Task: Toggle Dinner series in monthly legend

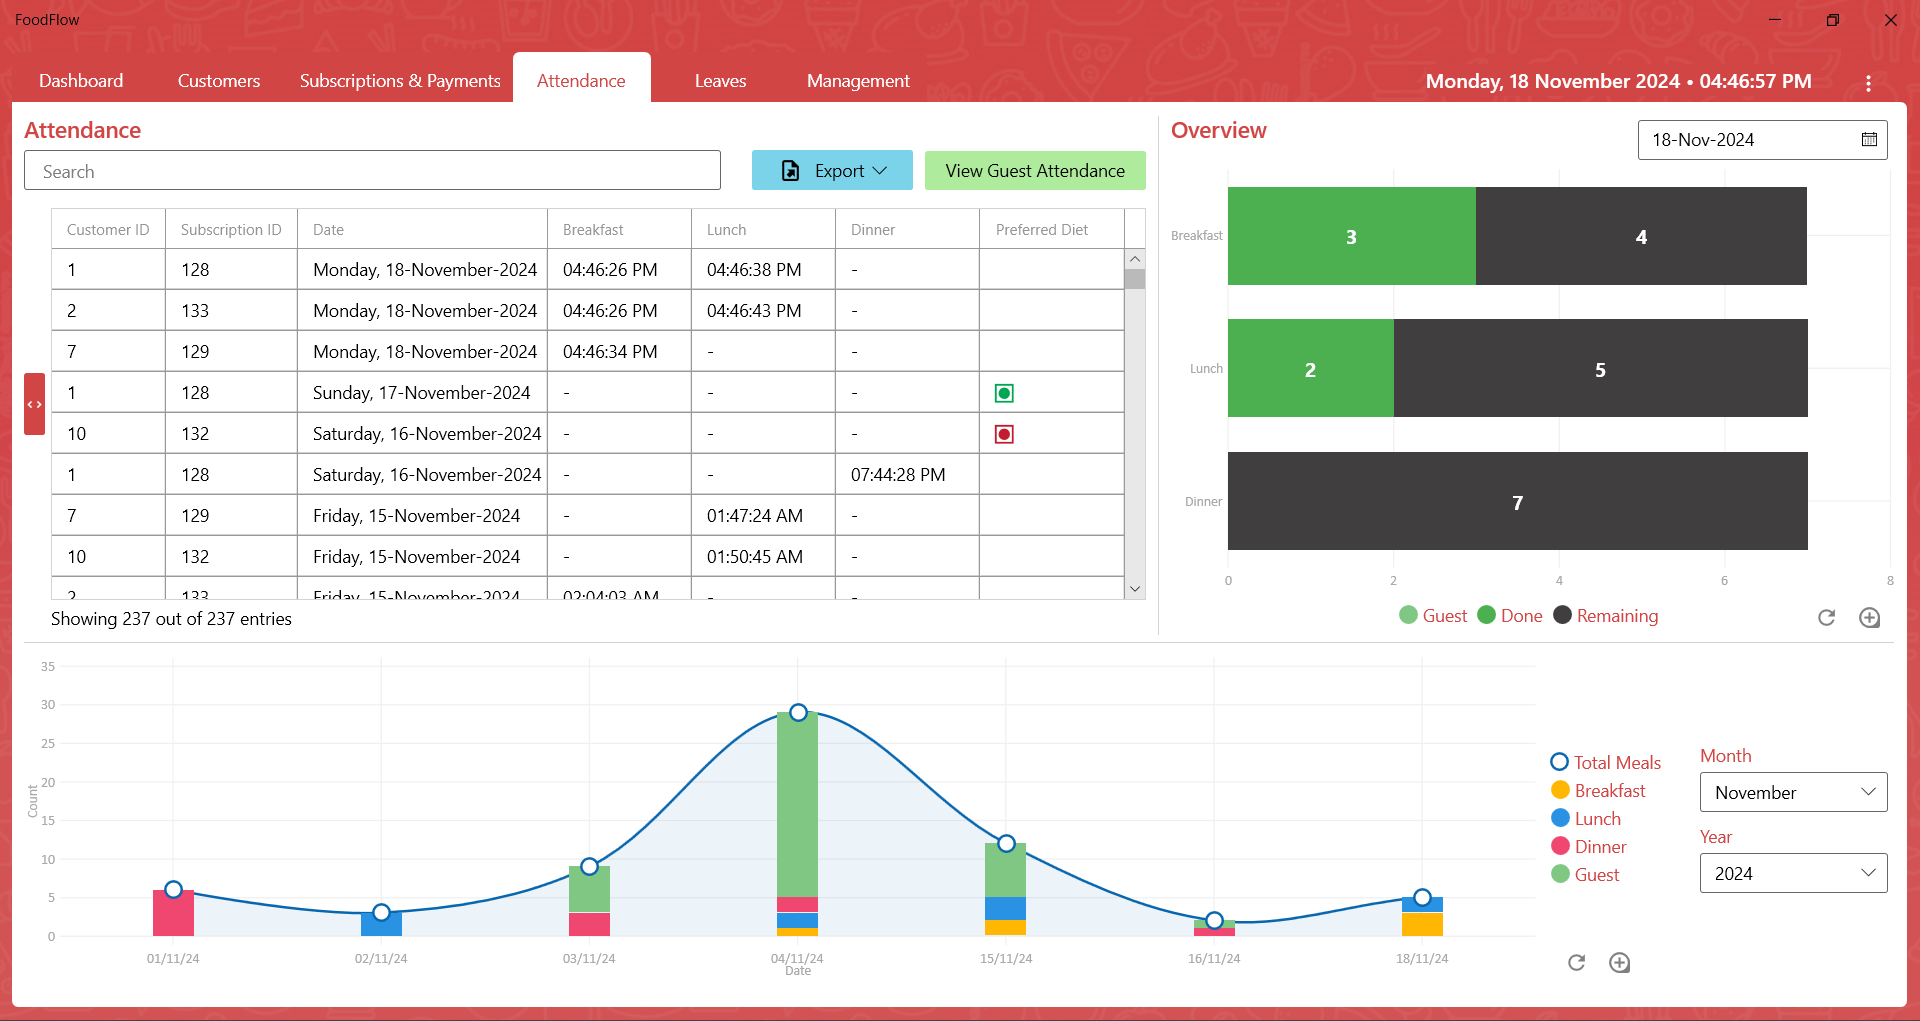Action: click(1589, 847)
